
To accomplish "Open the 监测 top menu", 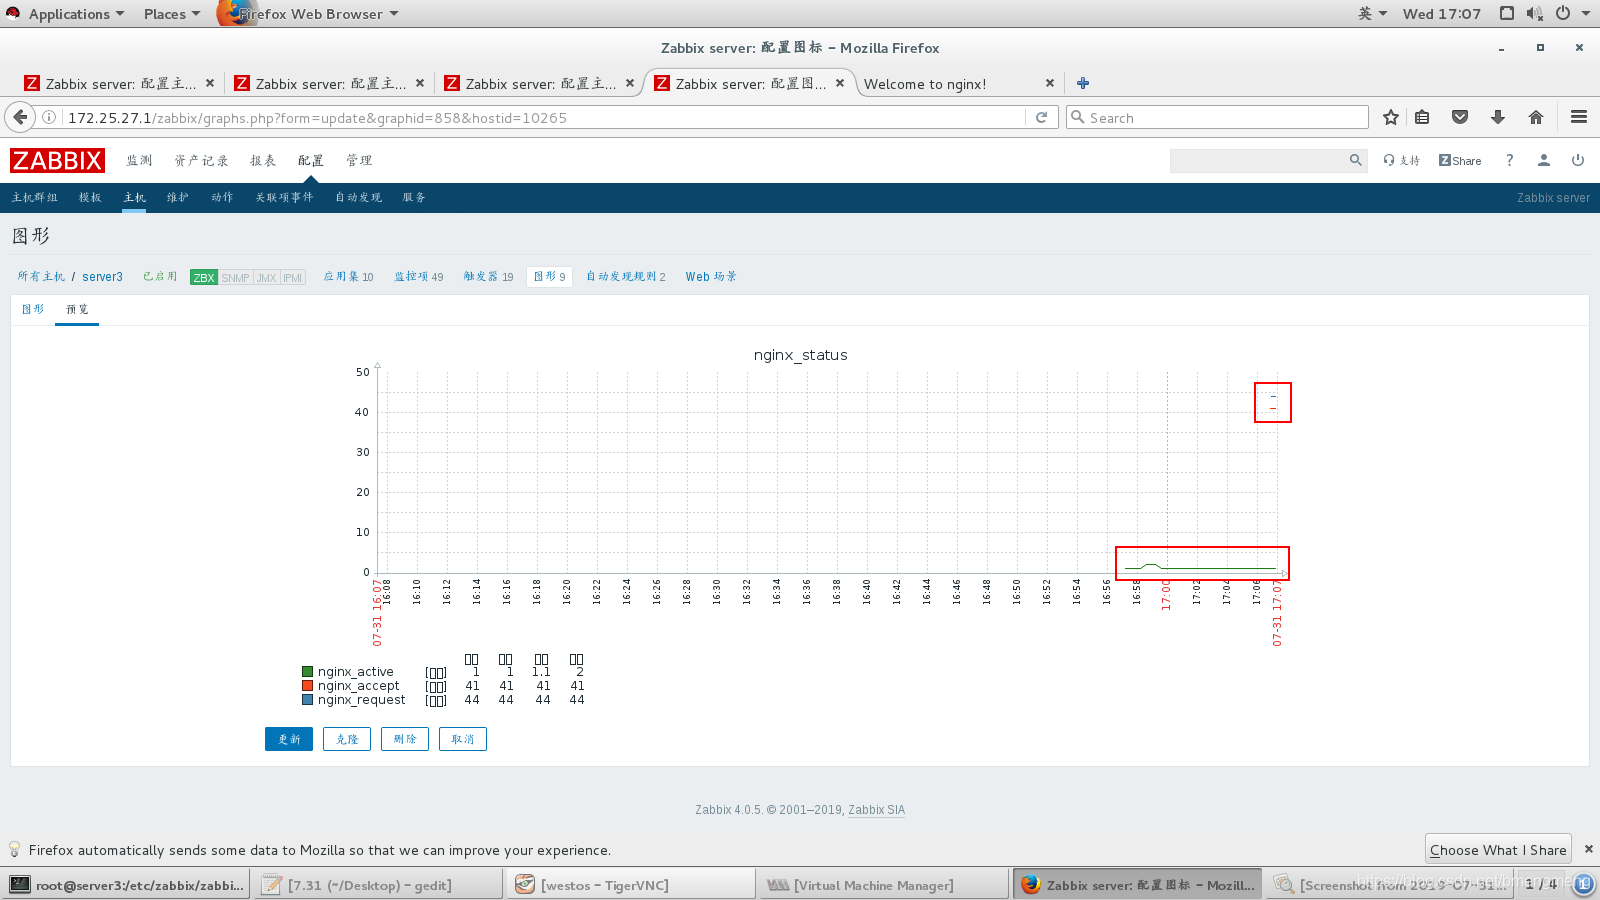I will point(139,160).
